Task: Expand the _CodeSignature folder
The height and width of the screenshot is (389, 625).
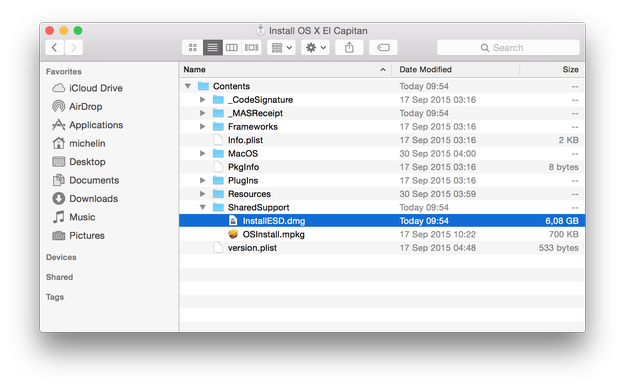Action: (x=202, y=100)
